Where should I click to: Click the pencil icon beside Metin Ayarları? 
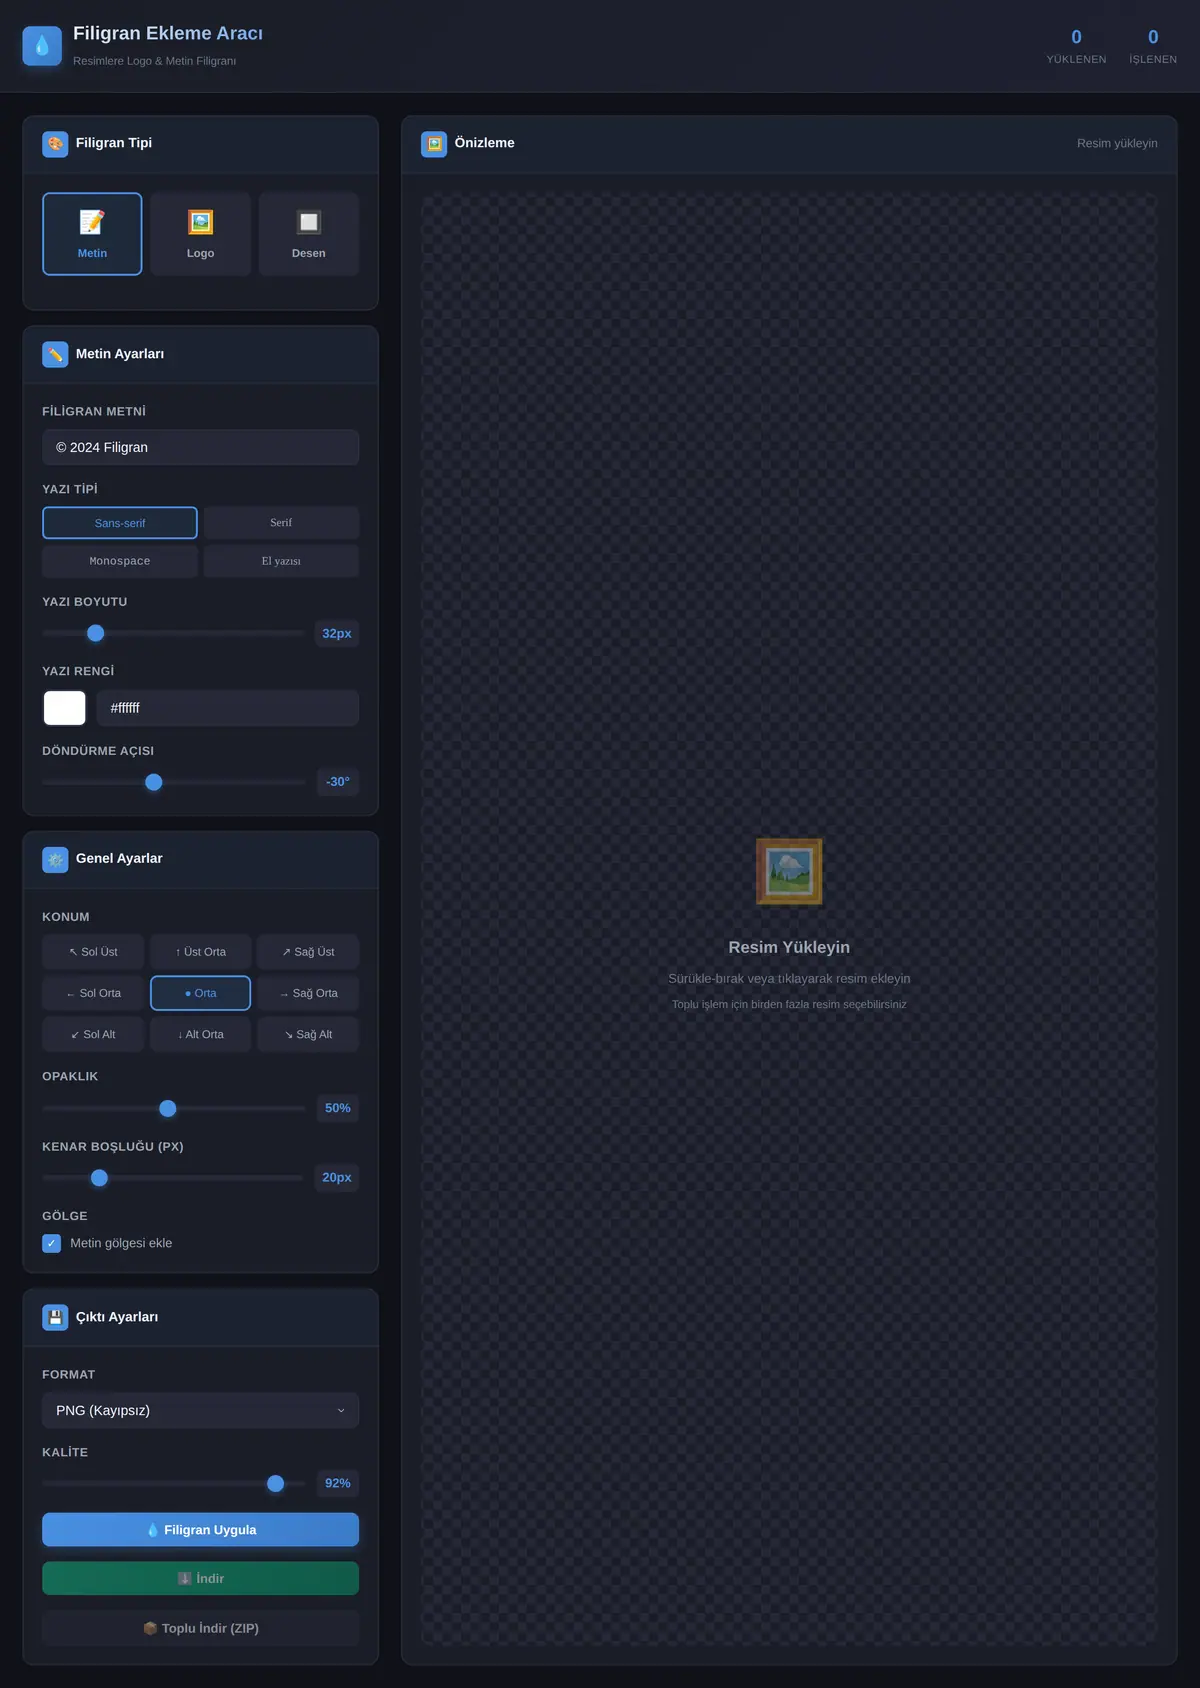(55, 355)
